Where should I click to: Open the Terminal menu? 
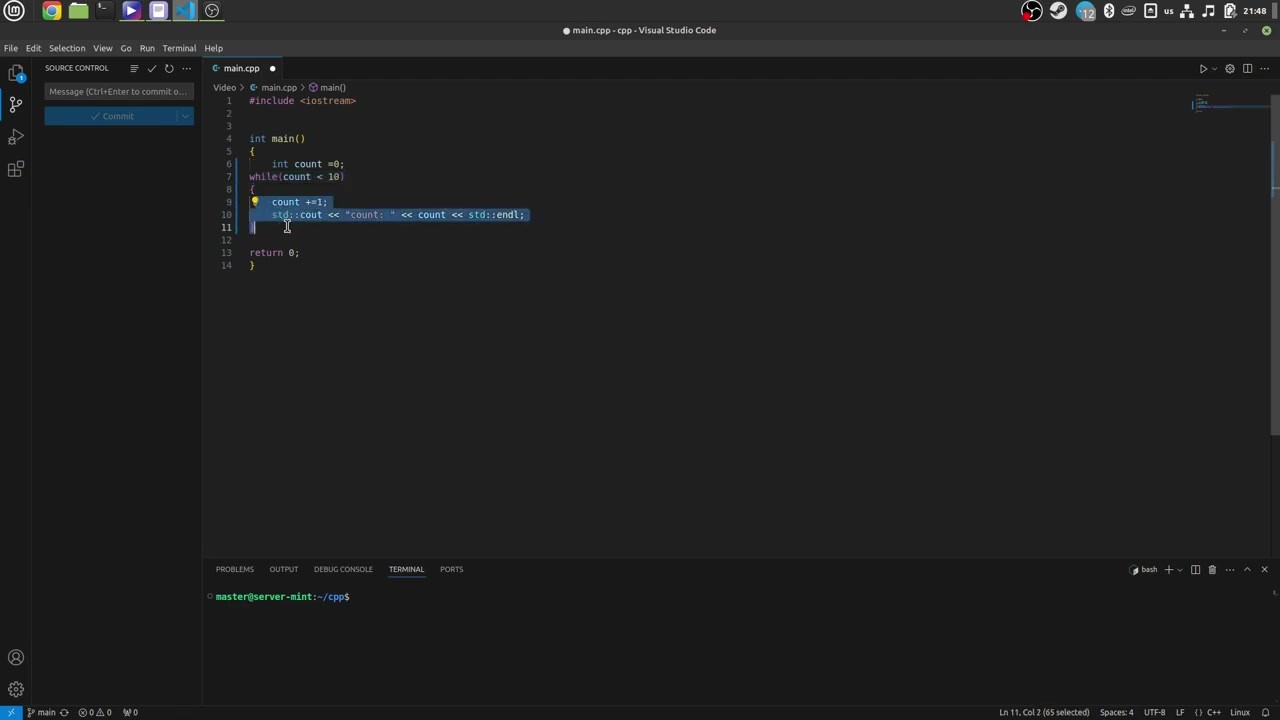(x=179, y=48)
